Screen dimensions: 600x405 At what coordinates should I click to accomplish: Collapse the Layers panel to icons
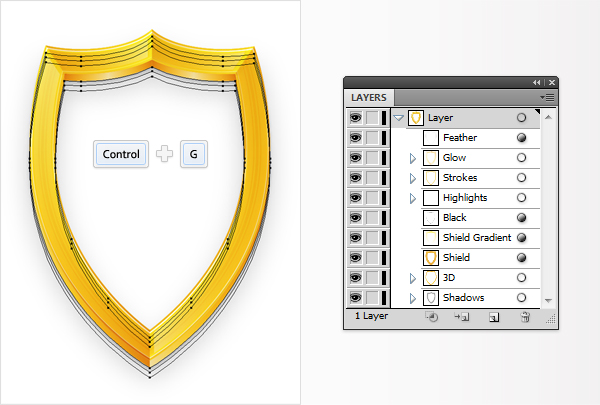(x=537, y=82)
